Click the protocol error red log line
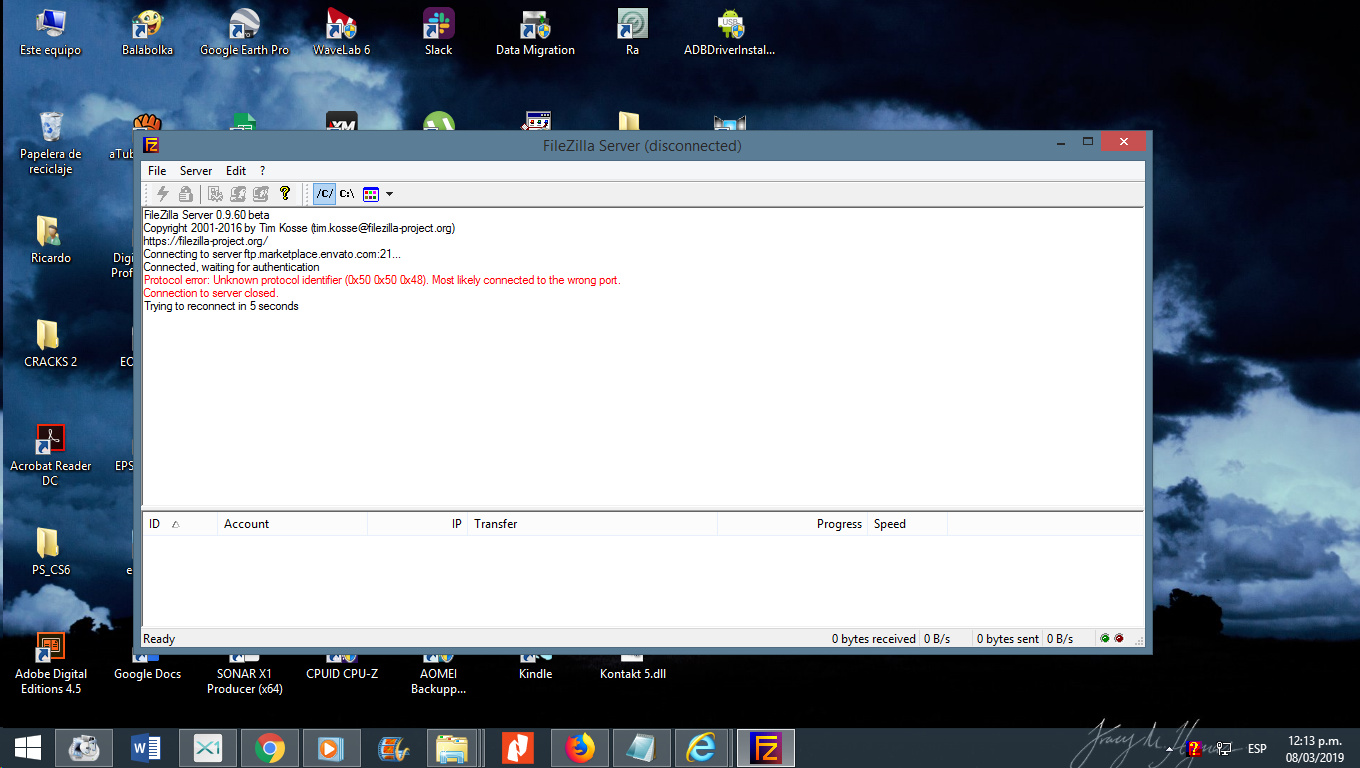The height and width of the screenshot is (768, 1360). tap(382, 280)
